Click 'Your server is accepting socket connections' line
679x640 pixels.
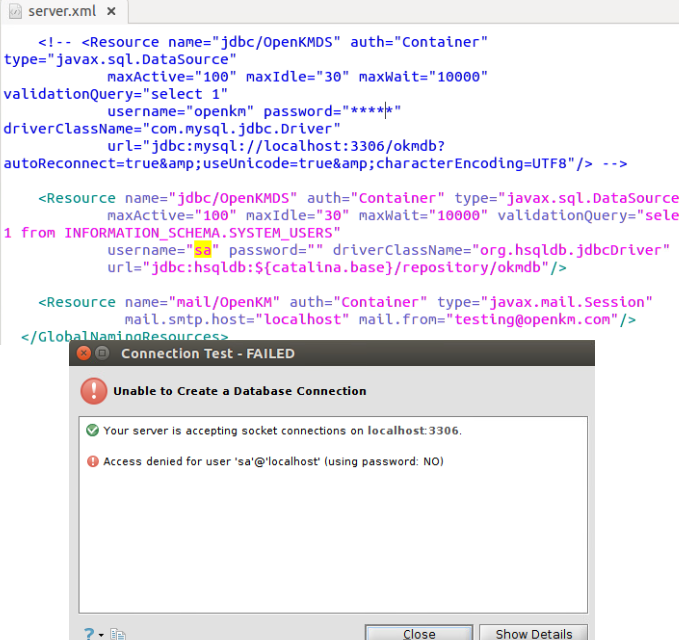pos(282,431)
